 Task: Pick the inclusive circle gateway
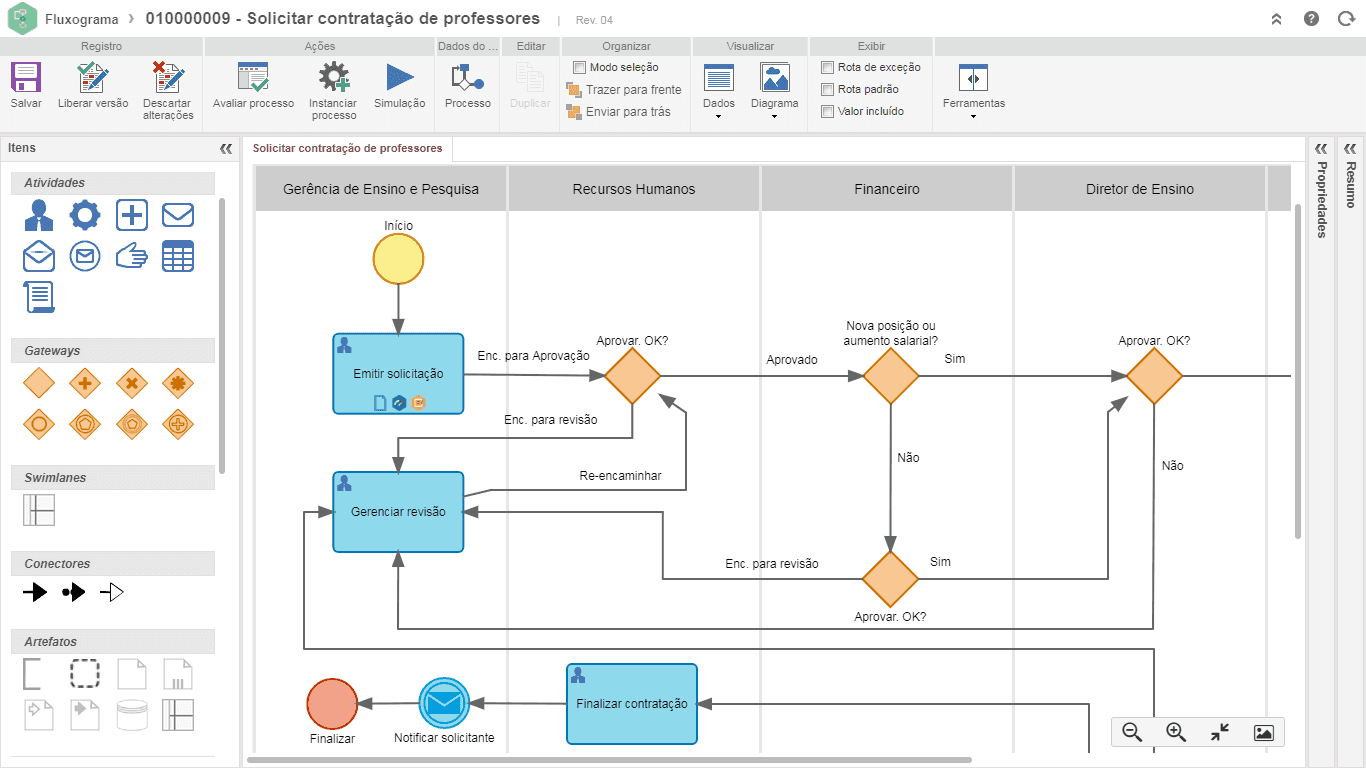(x=39, y=424)
